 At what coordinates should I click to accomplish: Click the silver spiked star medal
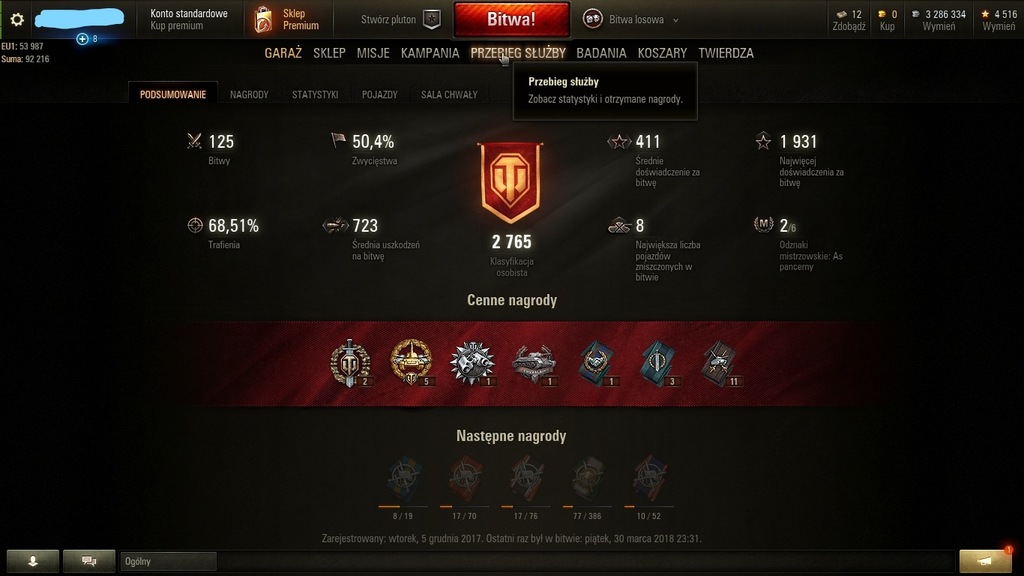[472, 362]
